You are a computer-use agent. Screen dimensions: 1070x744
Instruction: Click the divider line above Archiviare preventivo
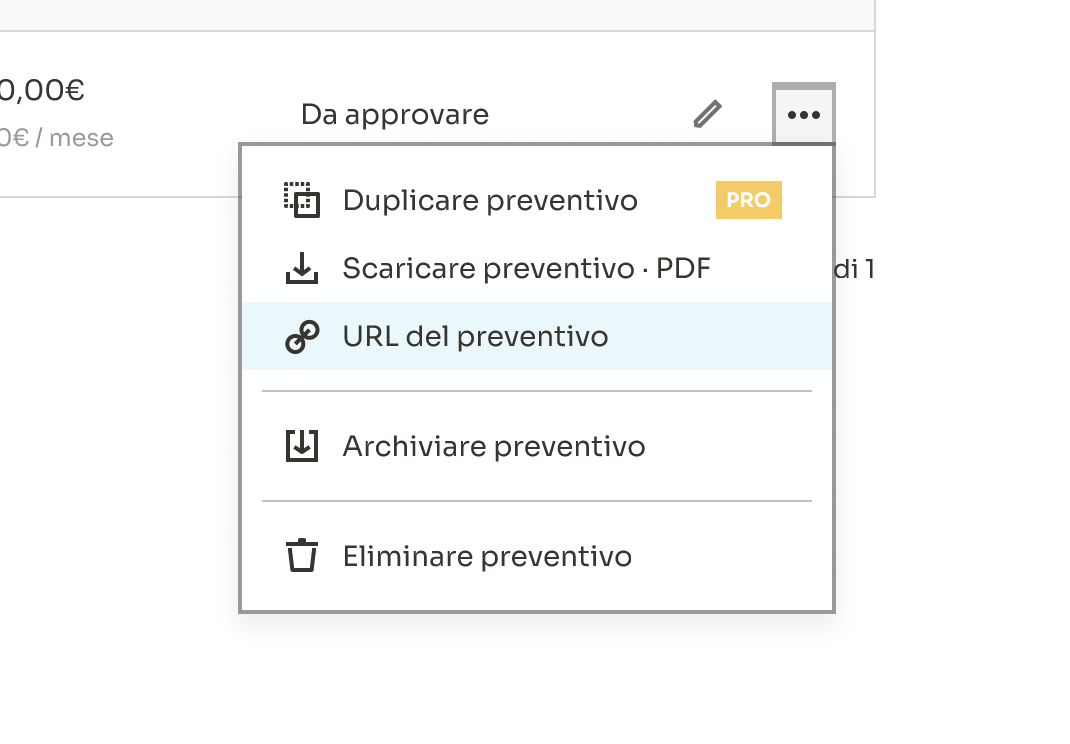click(537, 392)
